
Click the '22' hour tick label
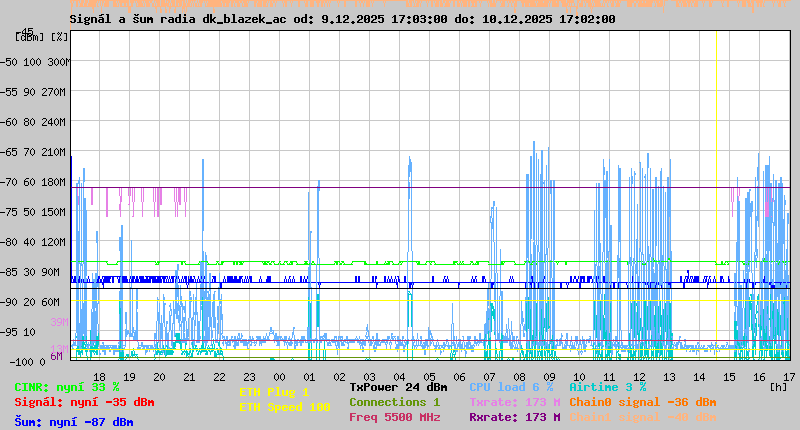click(x=219, y=377)
